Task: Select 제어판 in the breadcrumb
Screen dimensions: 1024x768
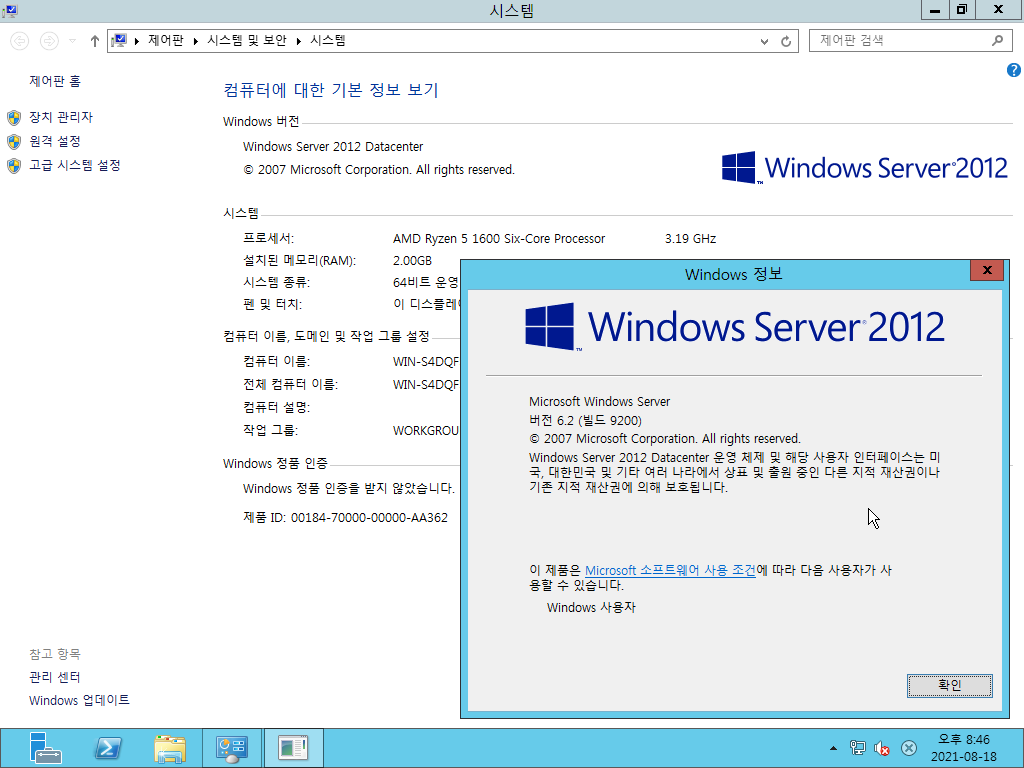Action: click(166, 40)
